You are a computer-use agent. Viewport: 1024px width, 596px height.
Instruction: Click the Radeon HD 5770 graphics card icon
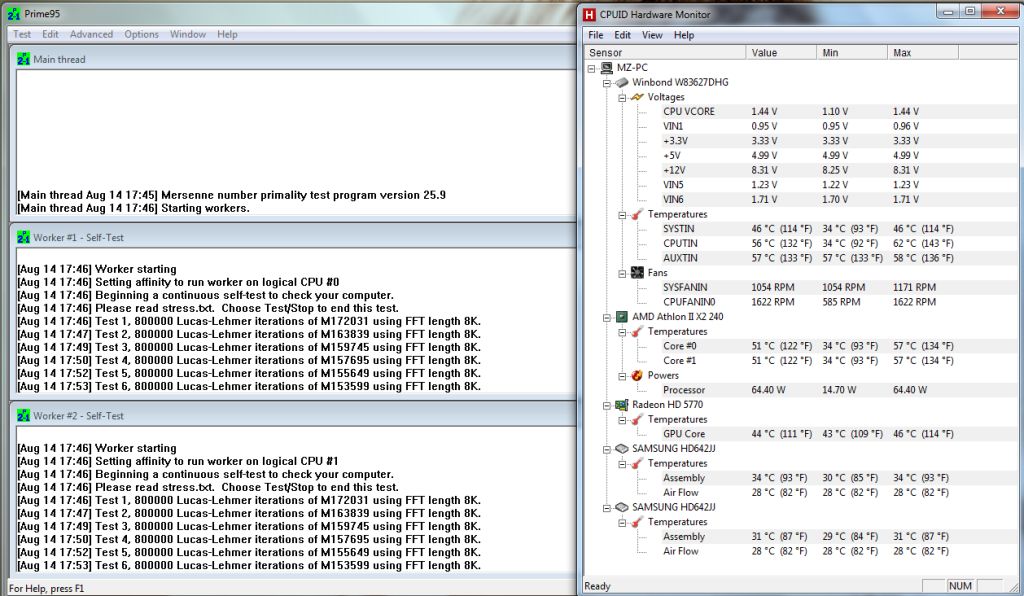(622, 405)
